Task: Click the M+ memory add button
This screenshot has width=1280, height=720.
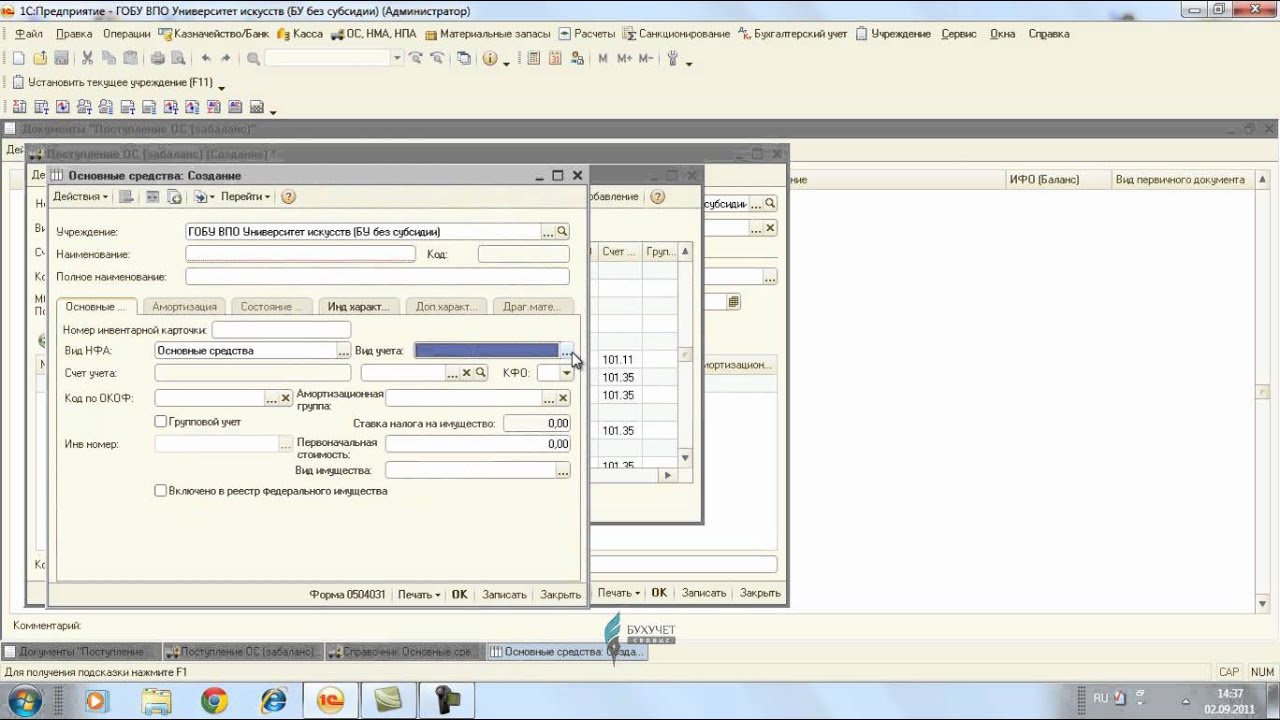Action: click(x=625, y=59)
